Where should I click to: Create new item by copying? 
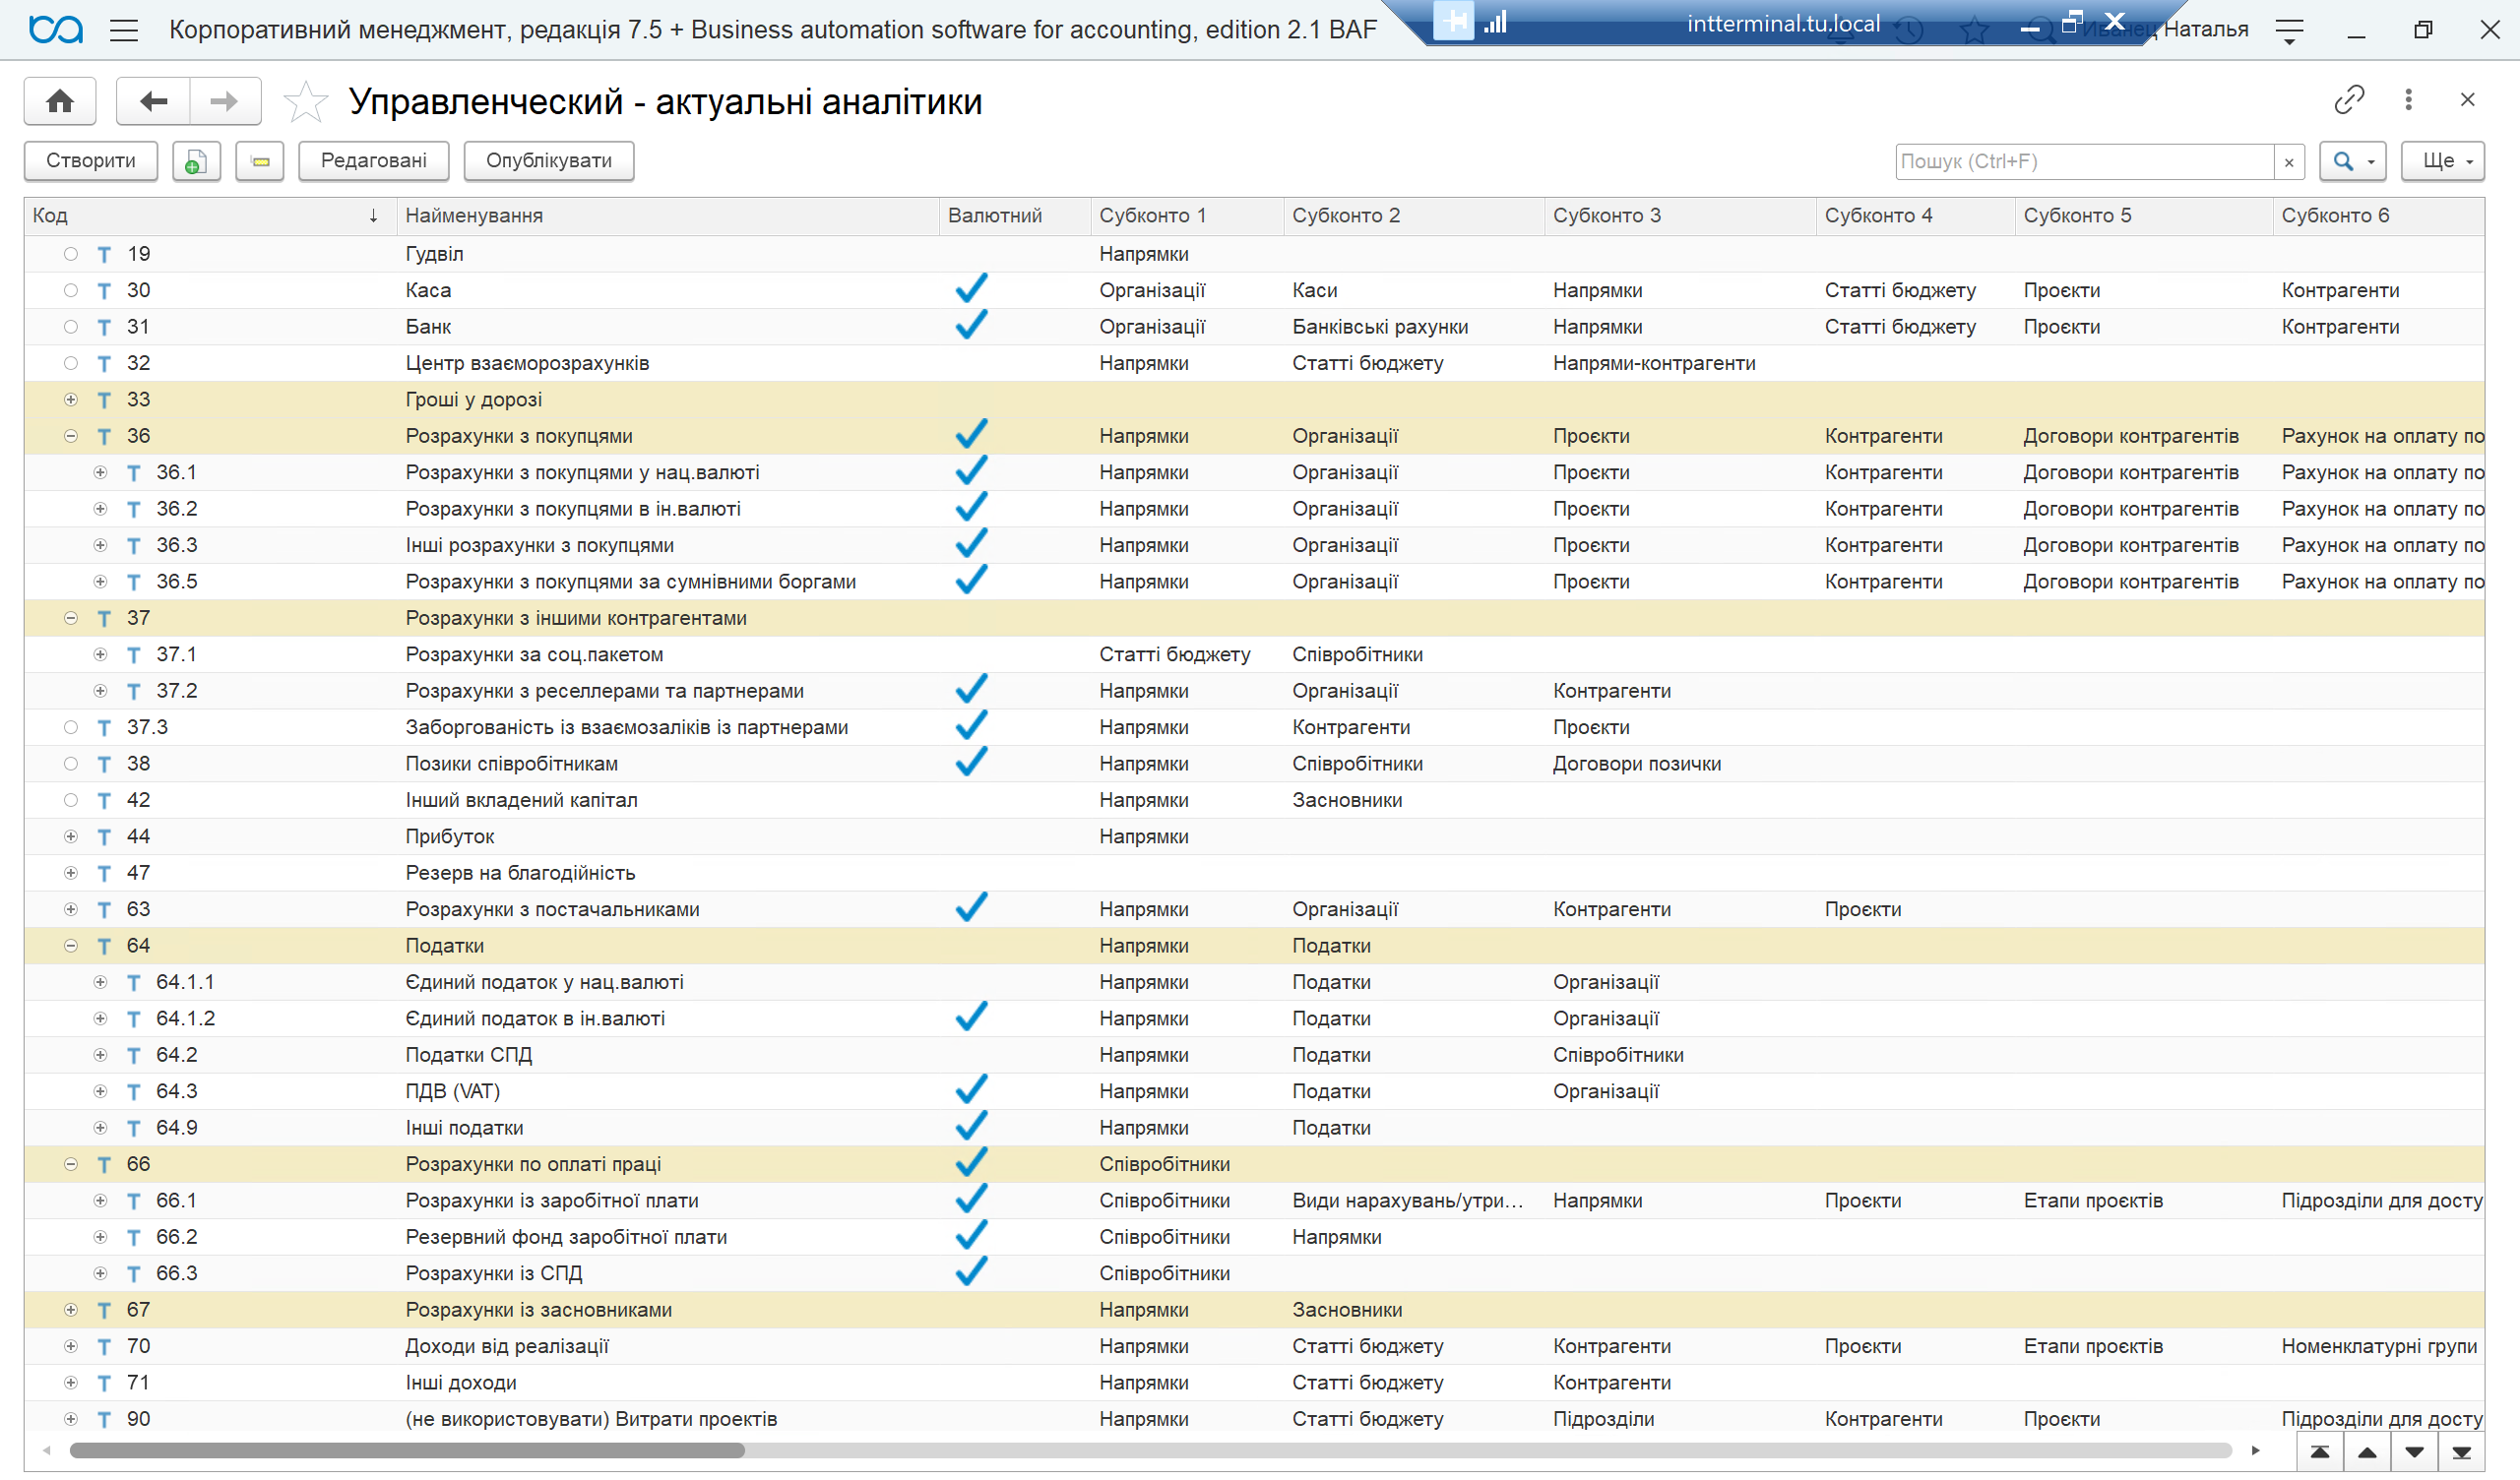pos(196,161)
